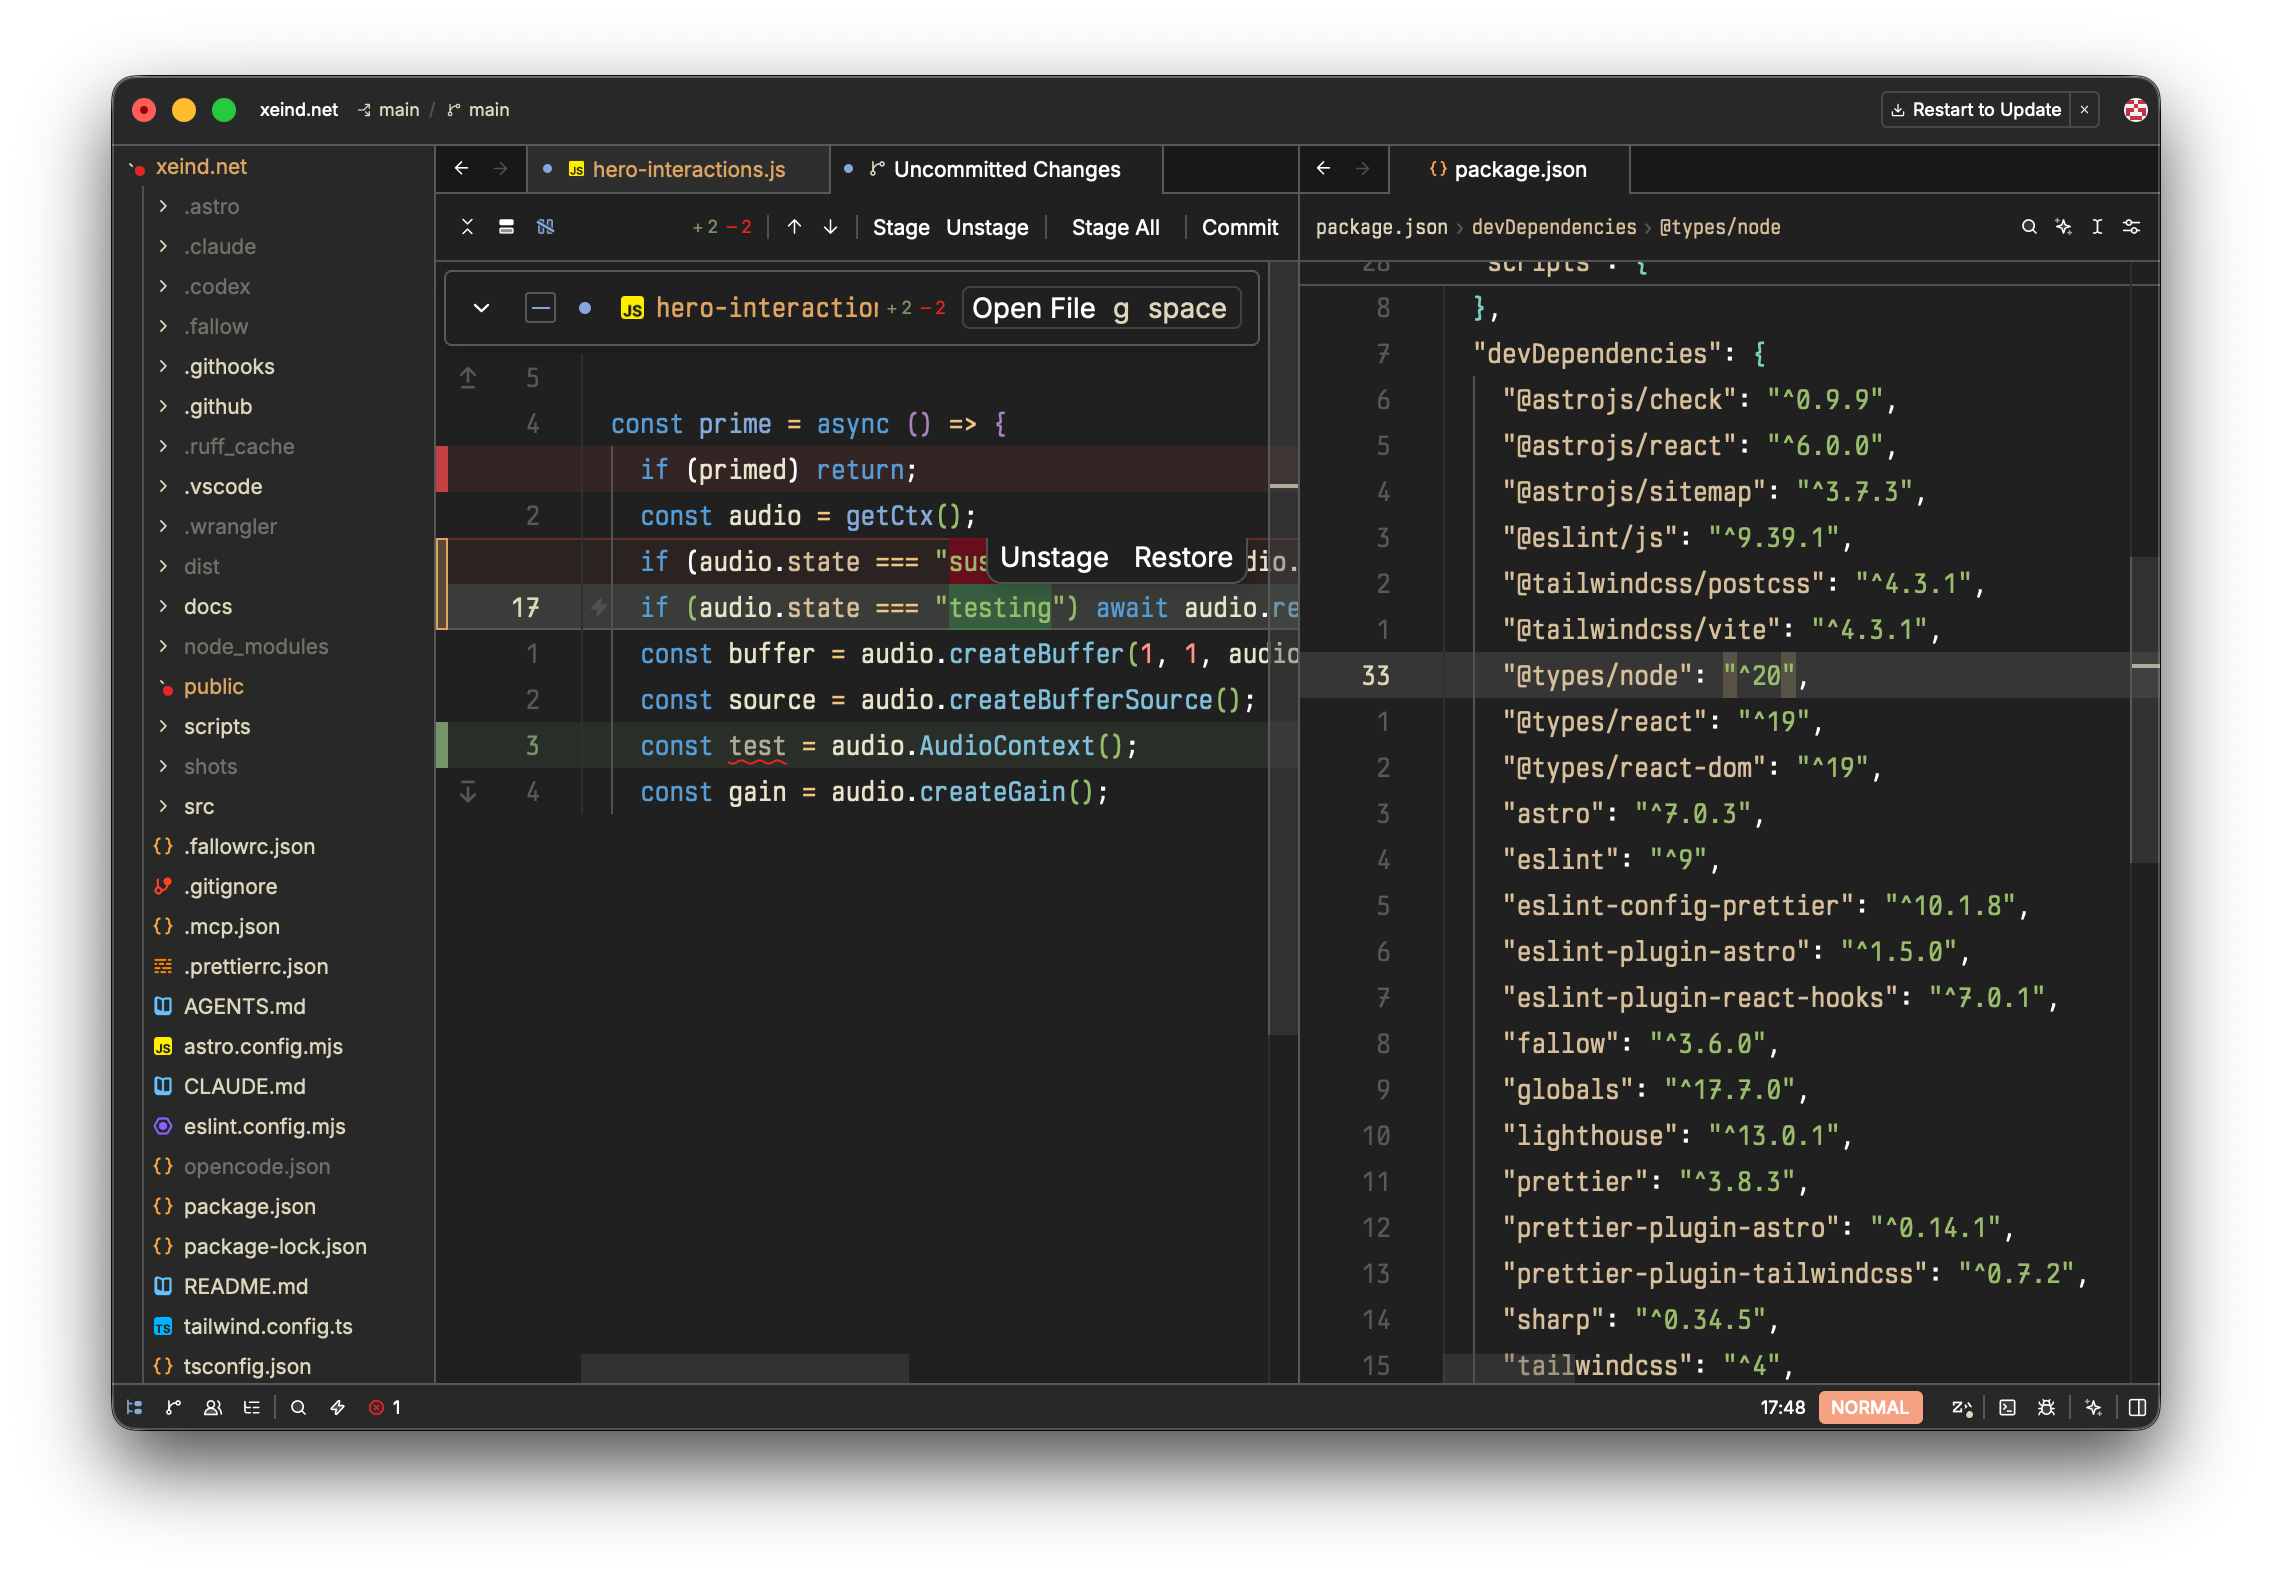
Task: Open the Debugger bug icon
Action: (x=2046, y=1407)
